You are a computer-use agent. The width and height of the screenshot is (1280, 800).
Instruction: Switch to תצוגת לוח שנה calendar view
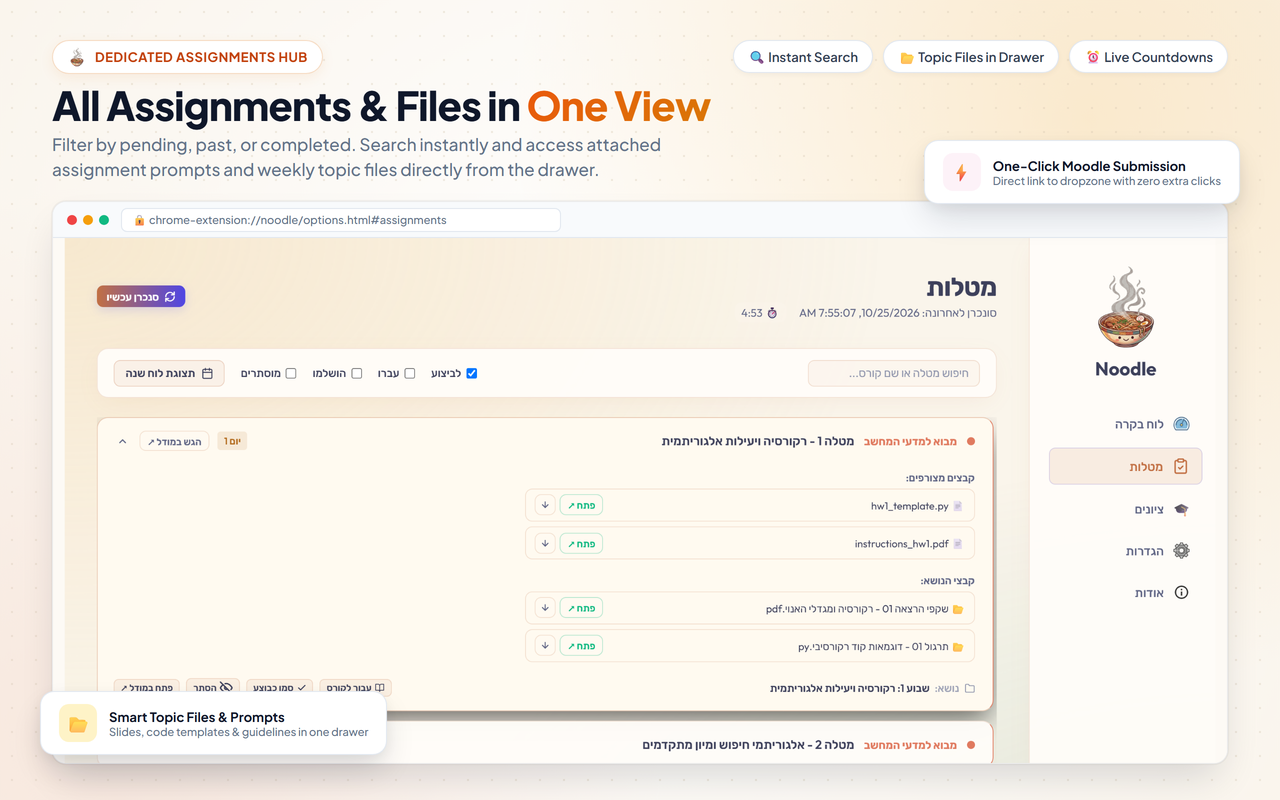coord(169,373)
